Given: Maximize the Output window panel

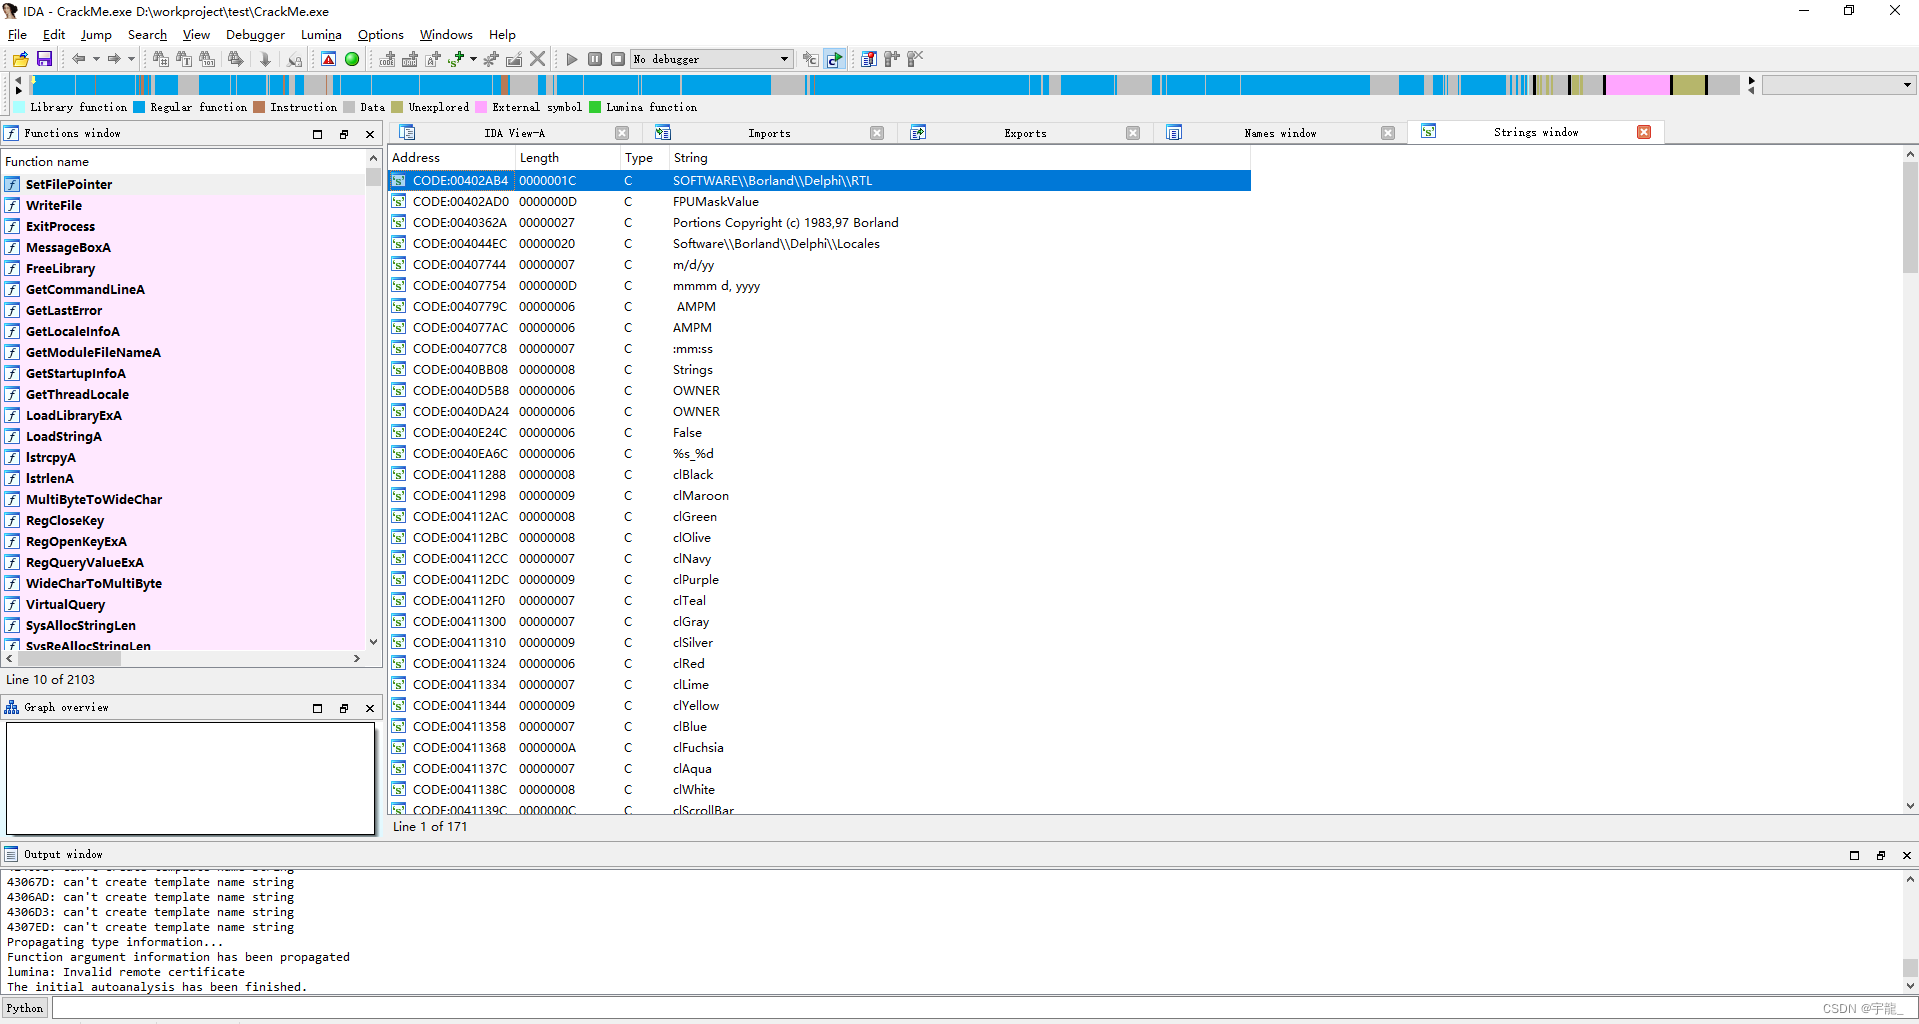Looking at the screenshot, I should 1855,855.
